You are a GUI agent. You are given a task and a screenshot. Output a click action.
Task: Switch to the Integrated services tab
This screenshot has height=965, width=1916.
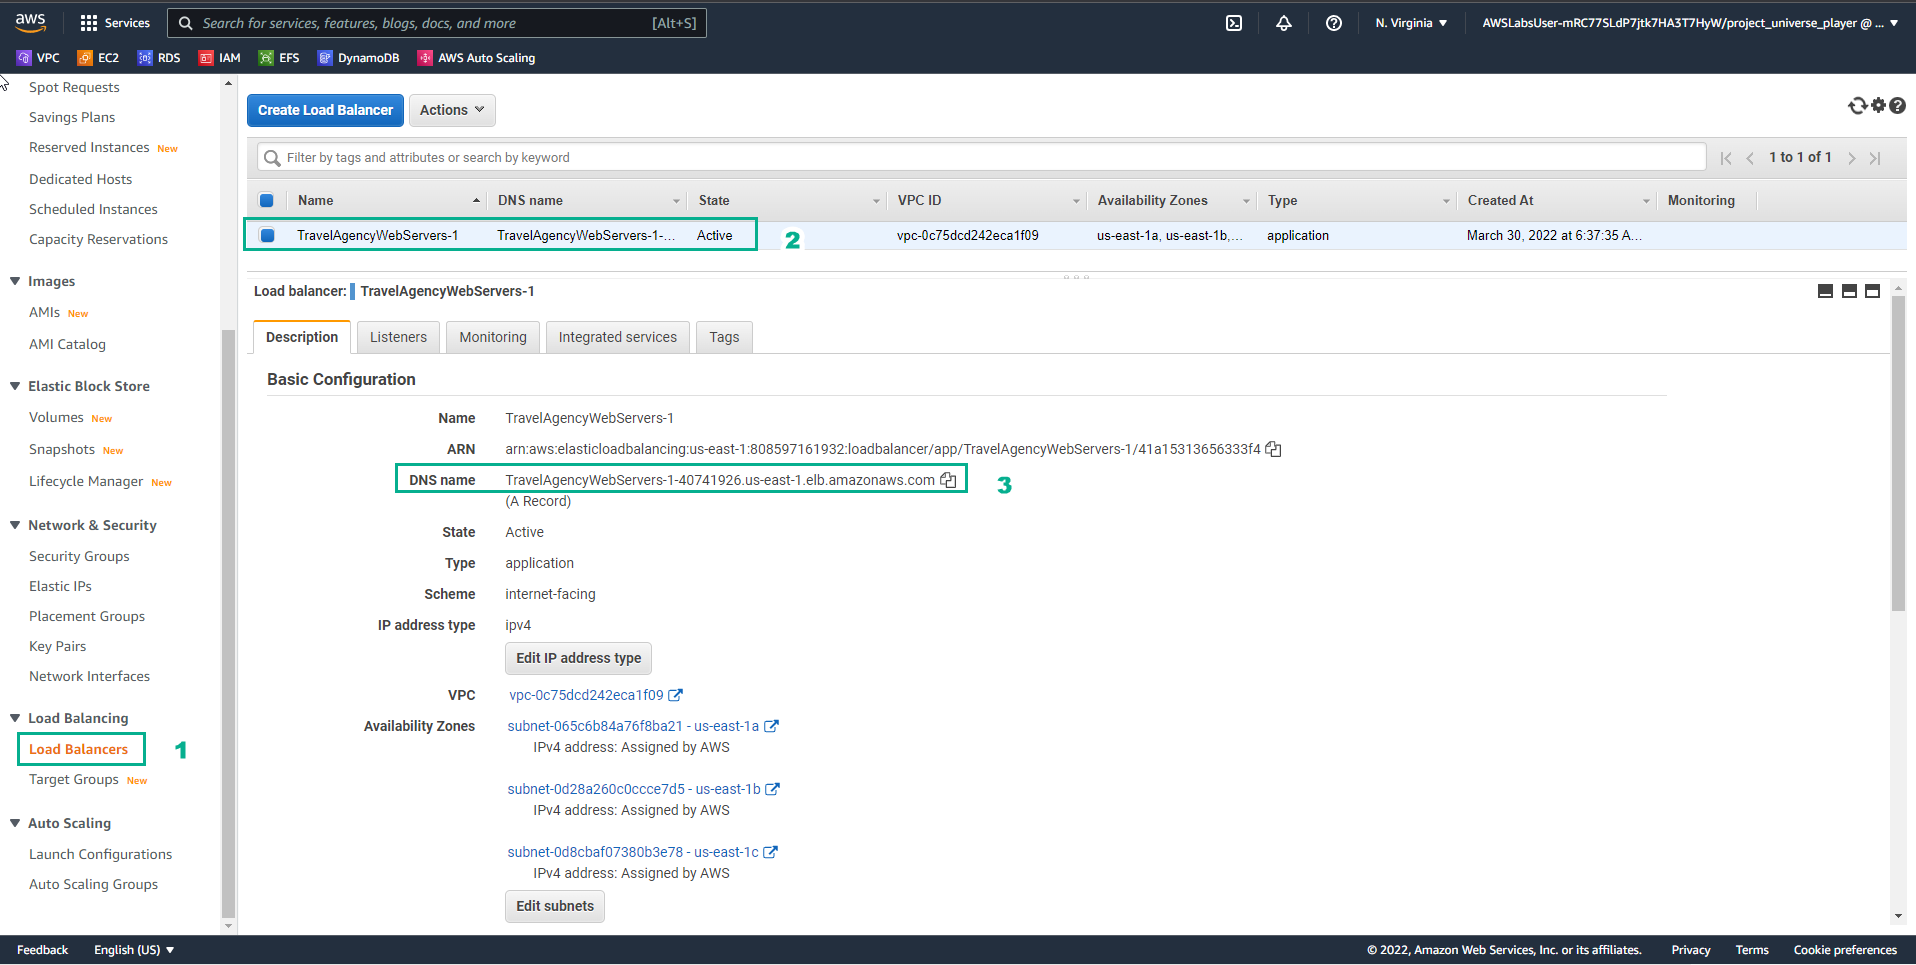point(618,337)
